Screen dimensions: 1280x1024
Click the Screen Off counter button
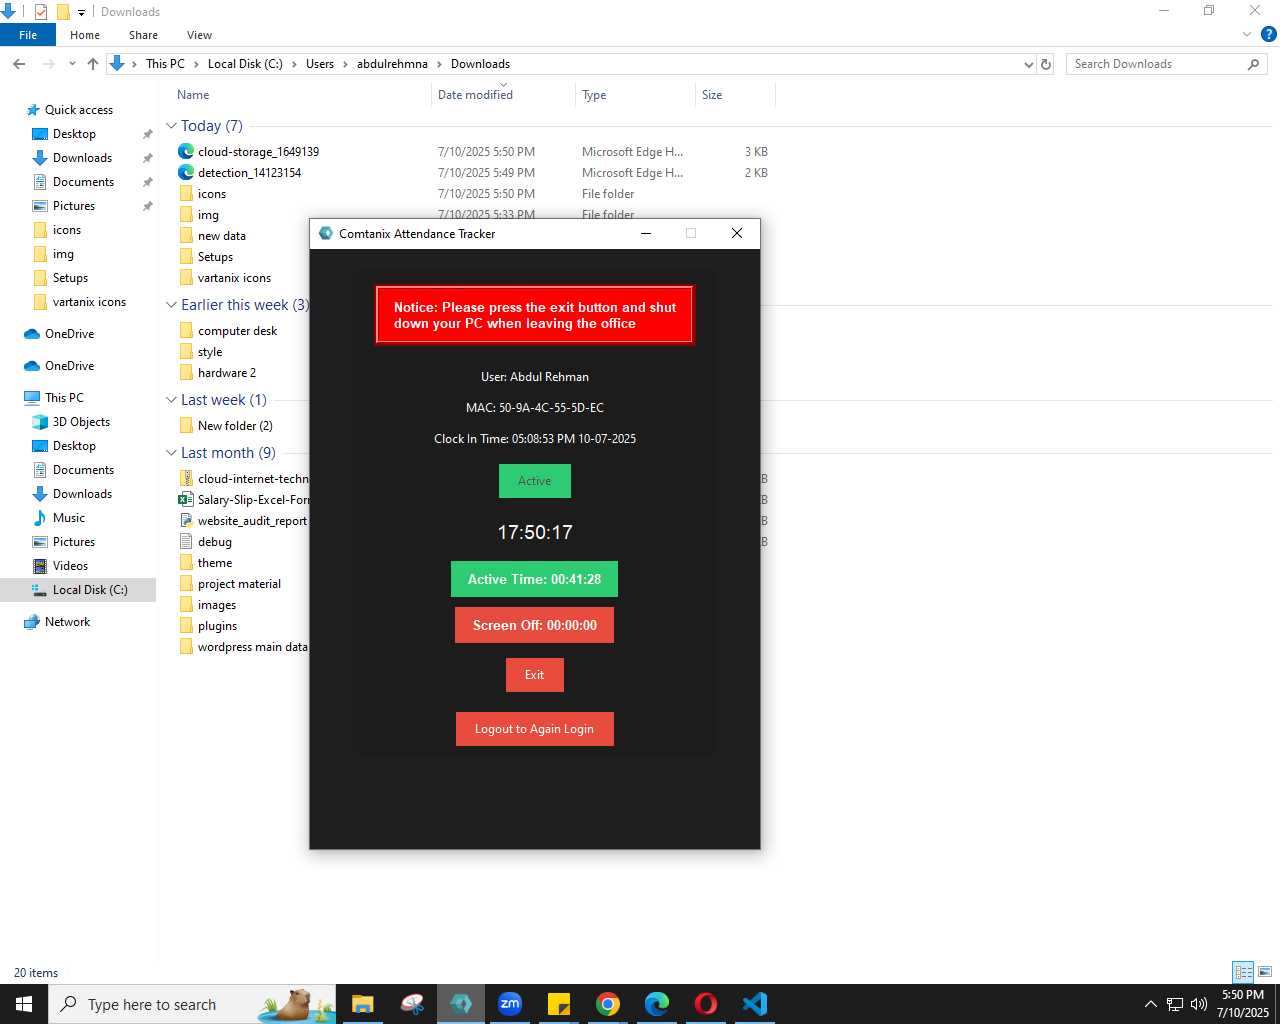534,625
